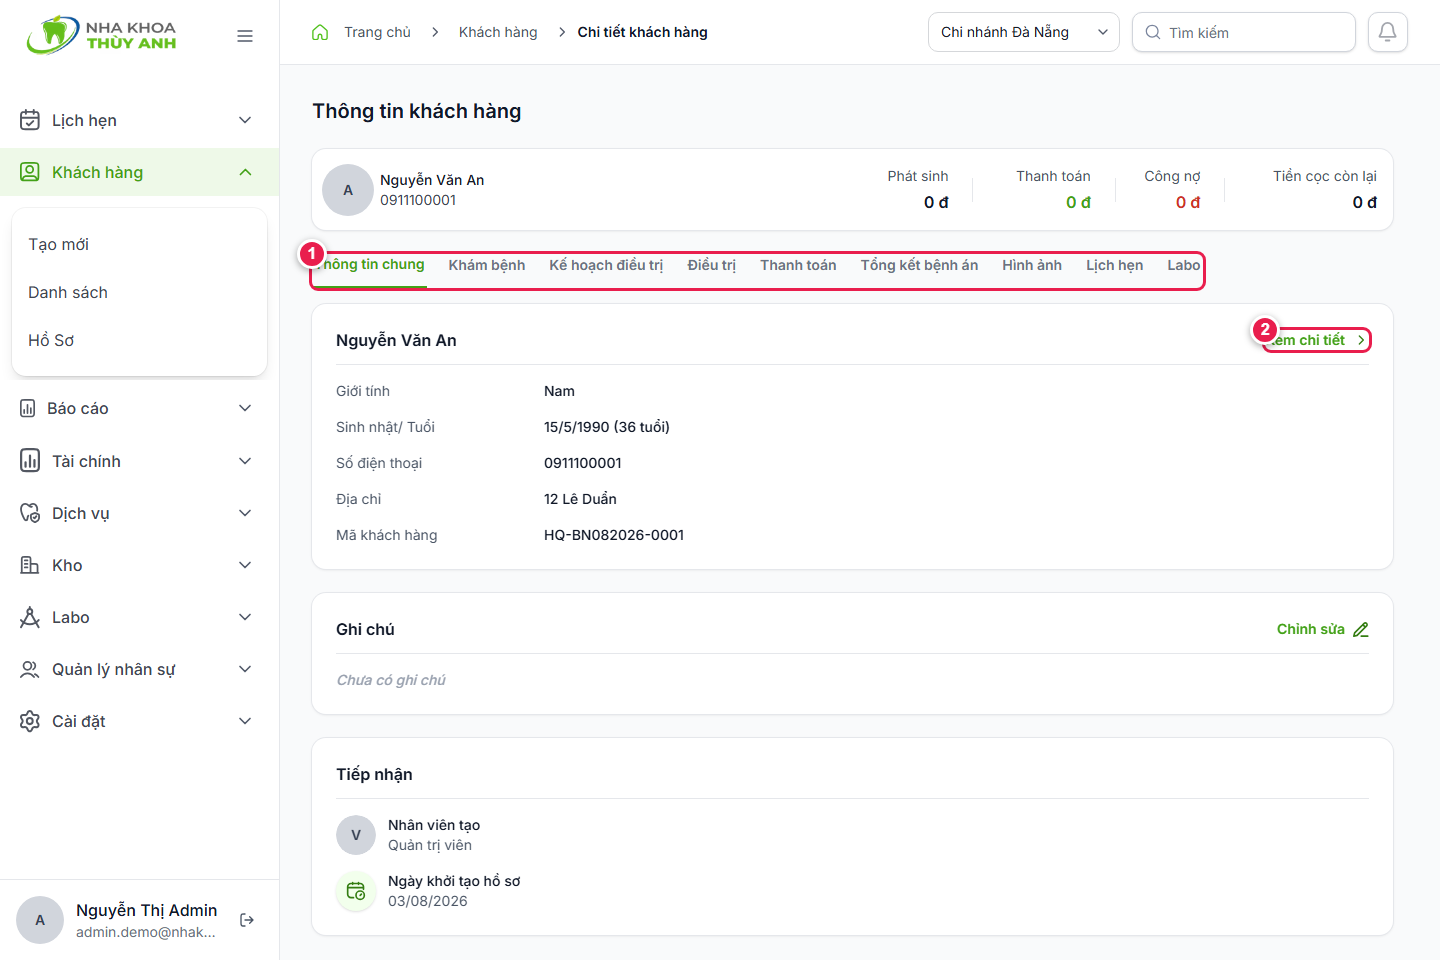Click the calendar icon by Ngày khởi tạo
Viewport: 1440px width, 960px height.
pyautogui.click(x=356, y=891)
